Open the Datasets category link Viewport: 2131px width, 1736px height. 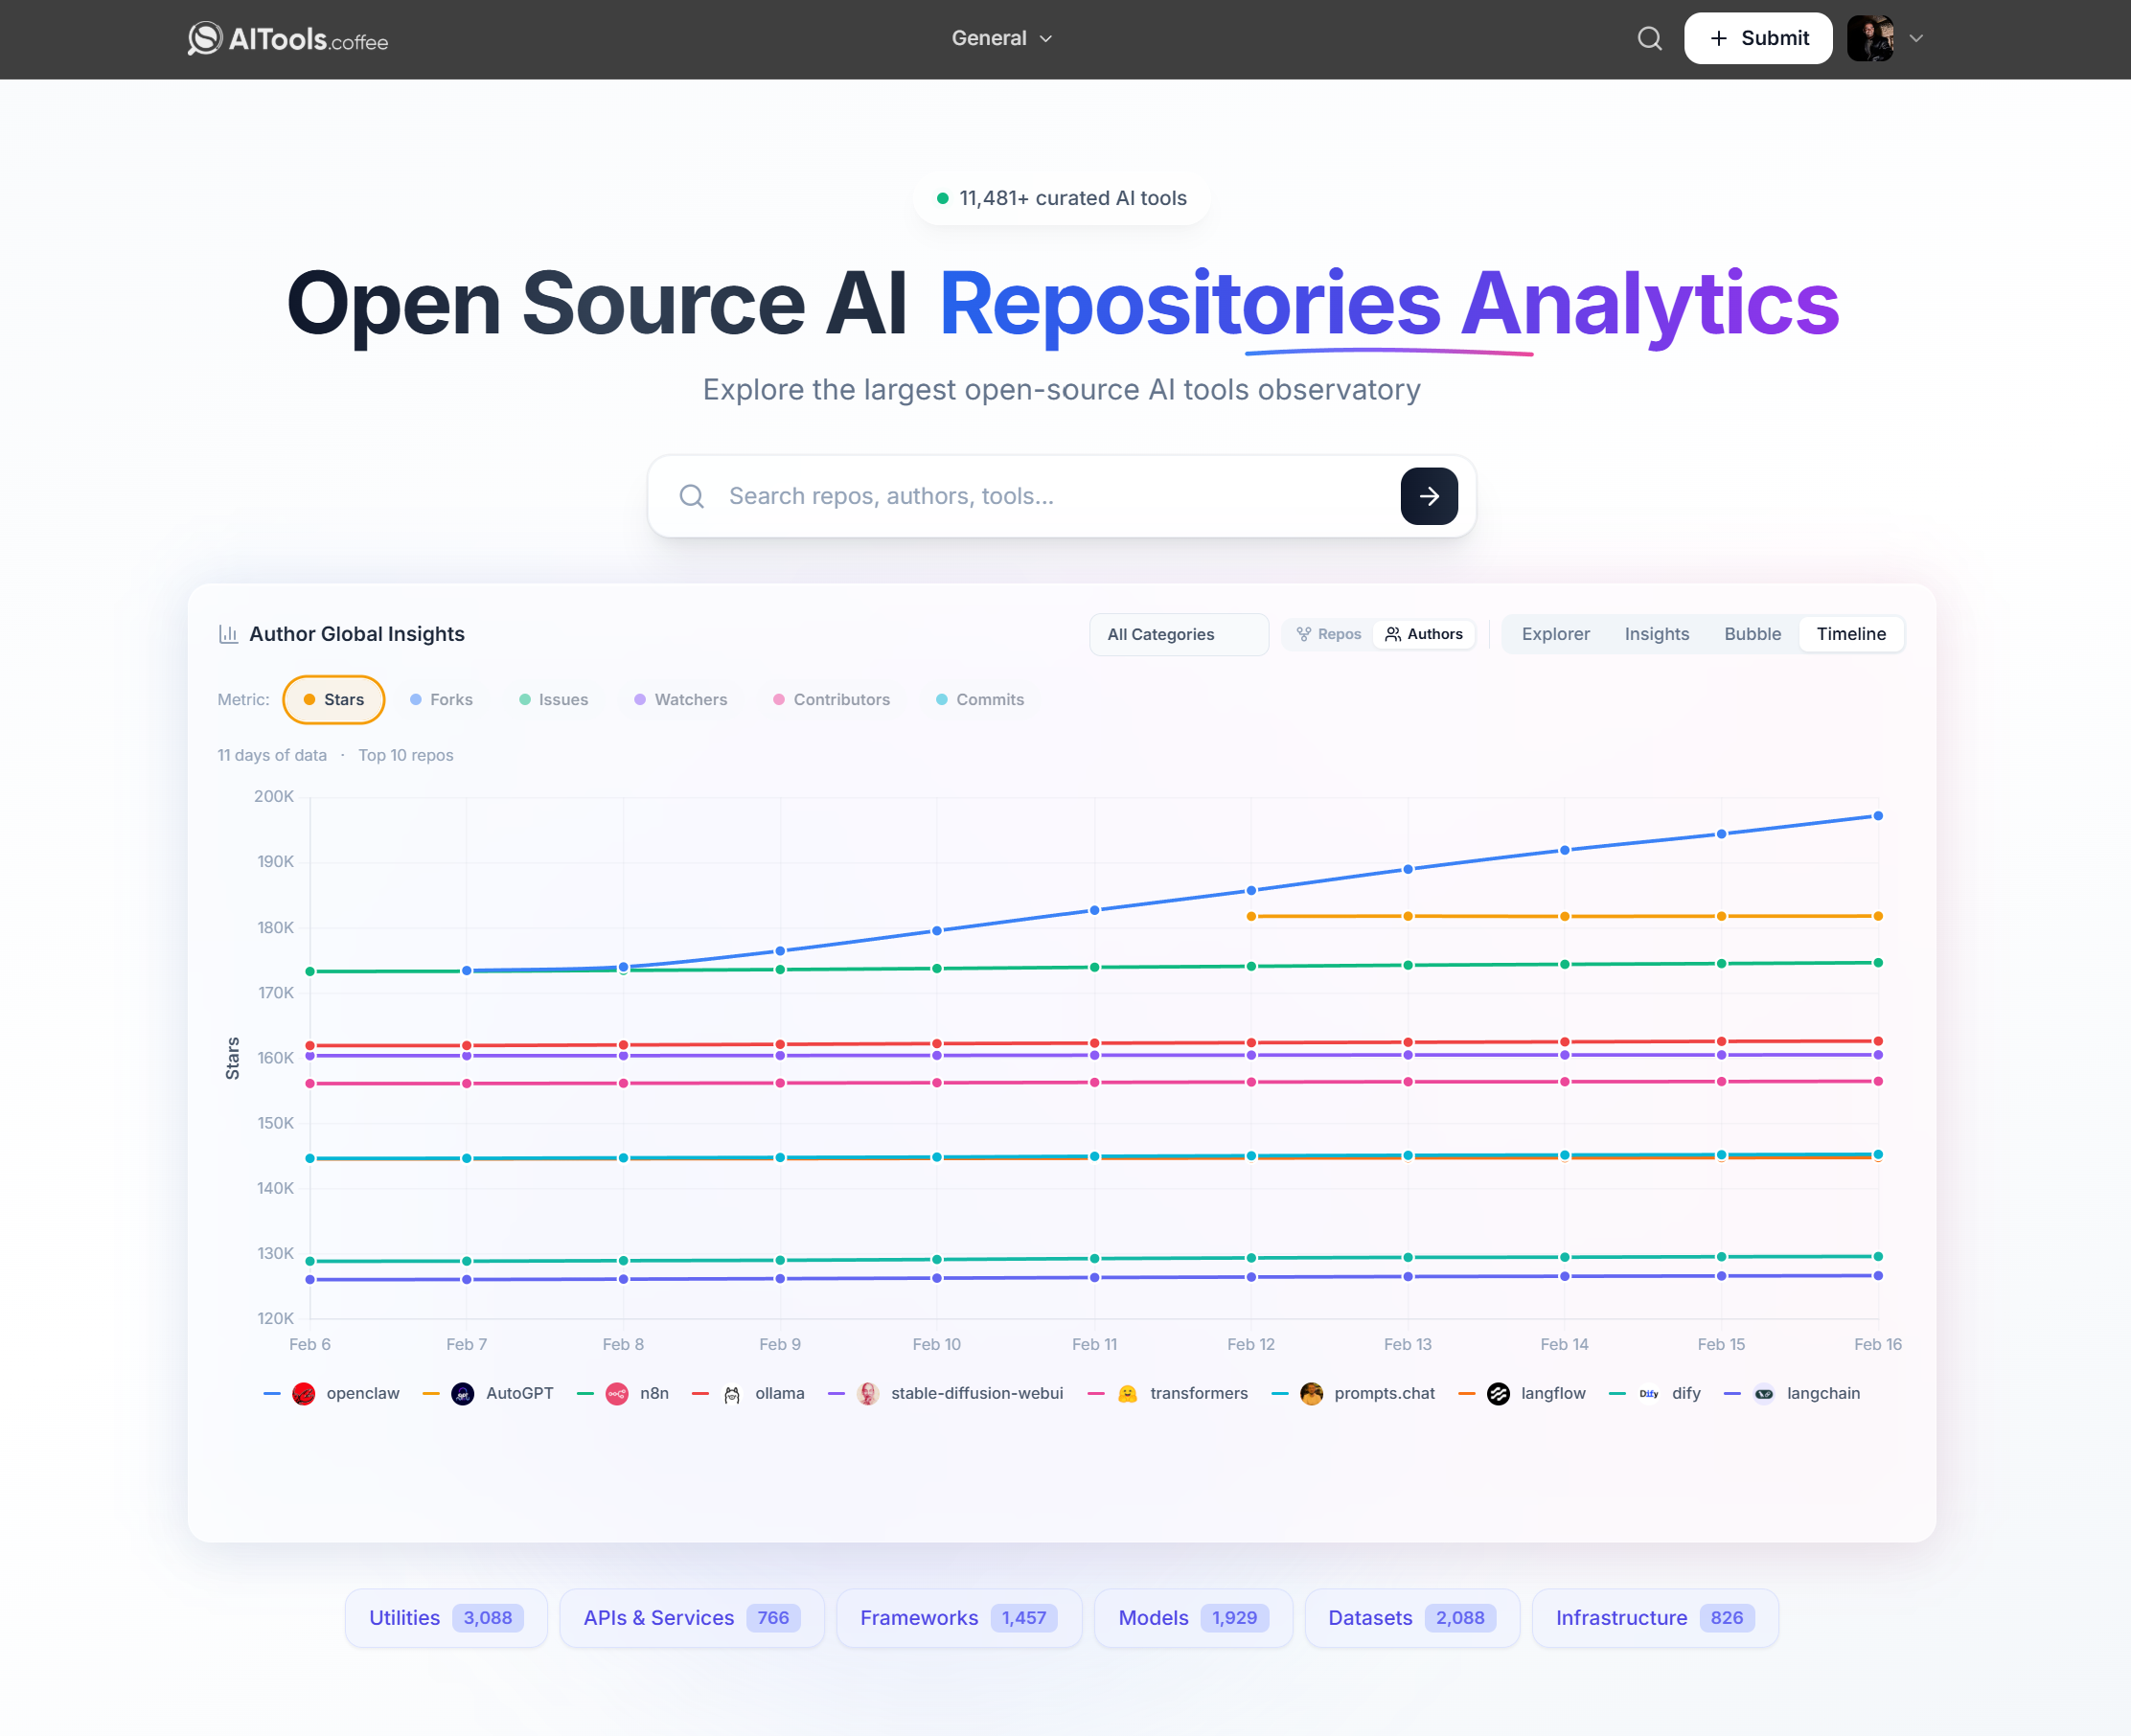1411,1617
